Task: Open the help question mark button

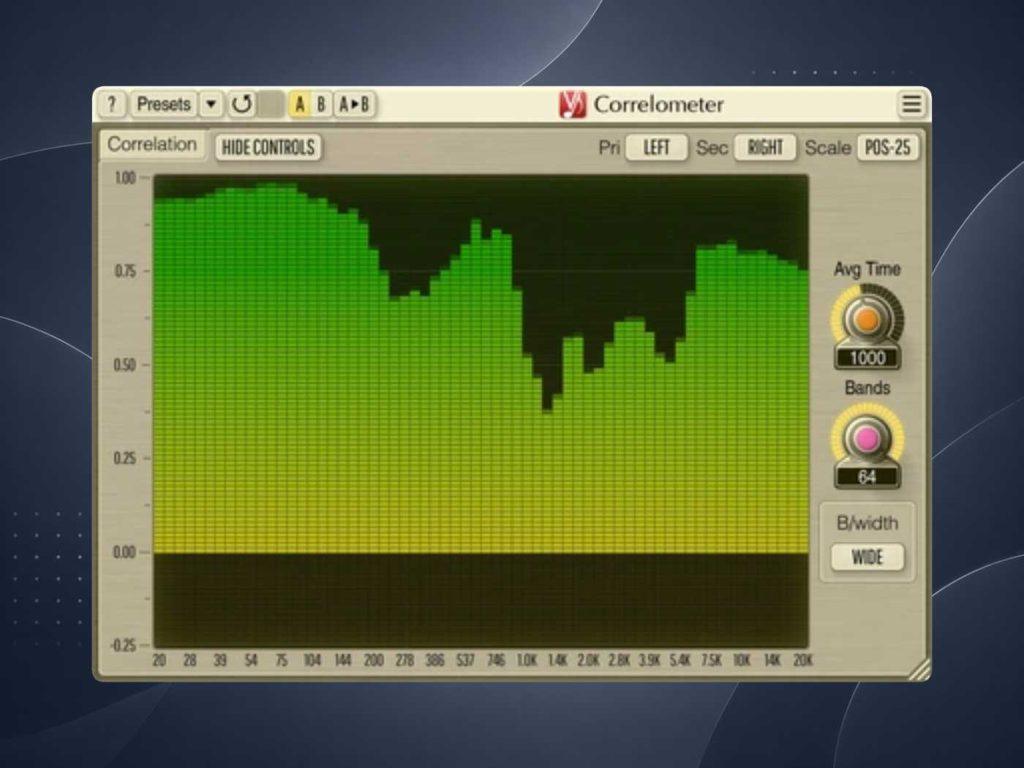Action: [x=112, y=104]
